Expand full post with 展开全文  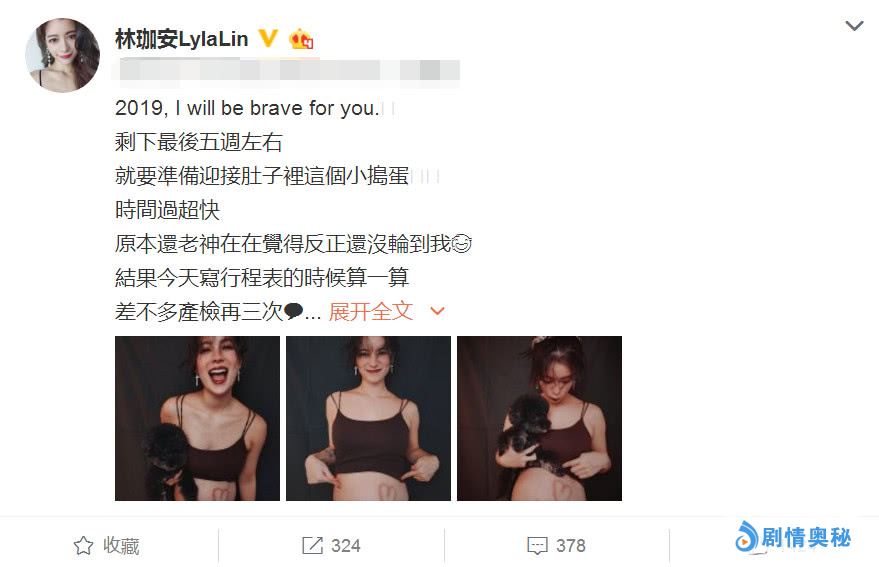coord(371,311)
